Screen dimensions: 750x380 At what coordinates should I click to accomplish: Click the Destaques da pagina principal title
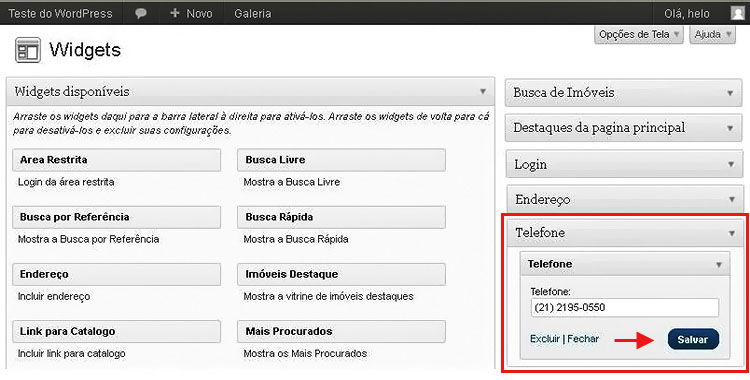coord(599,128)
